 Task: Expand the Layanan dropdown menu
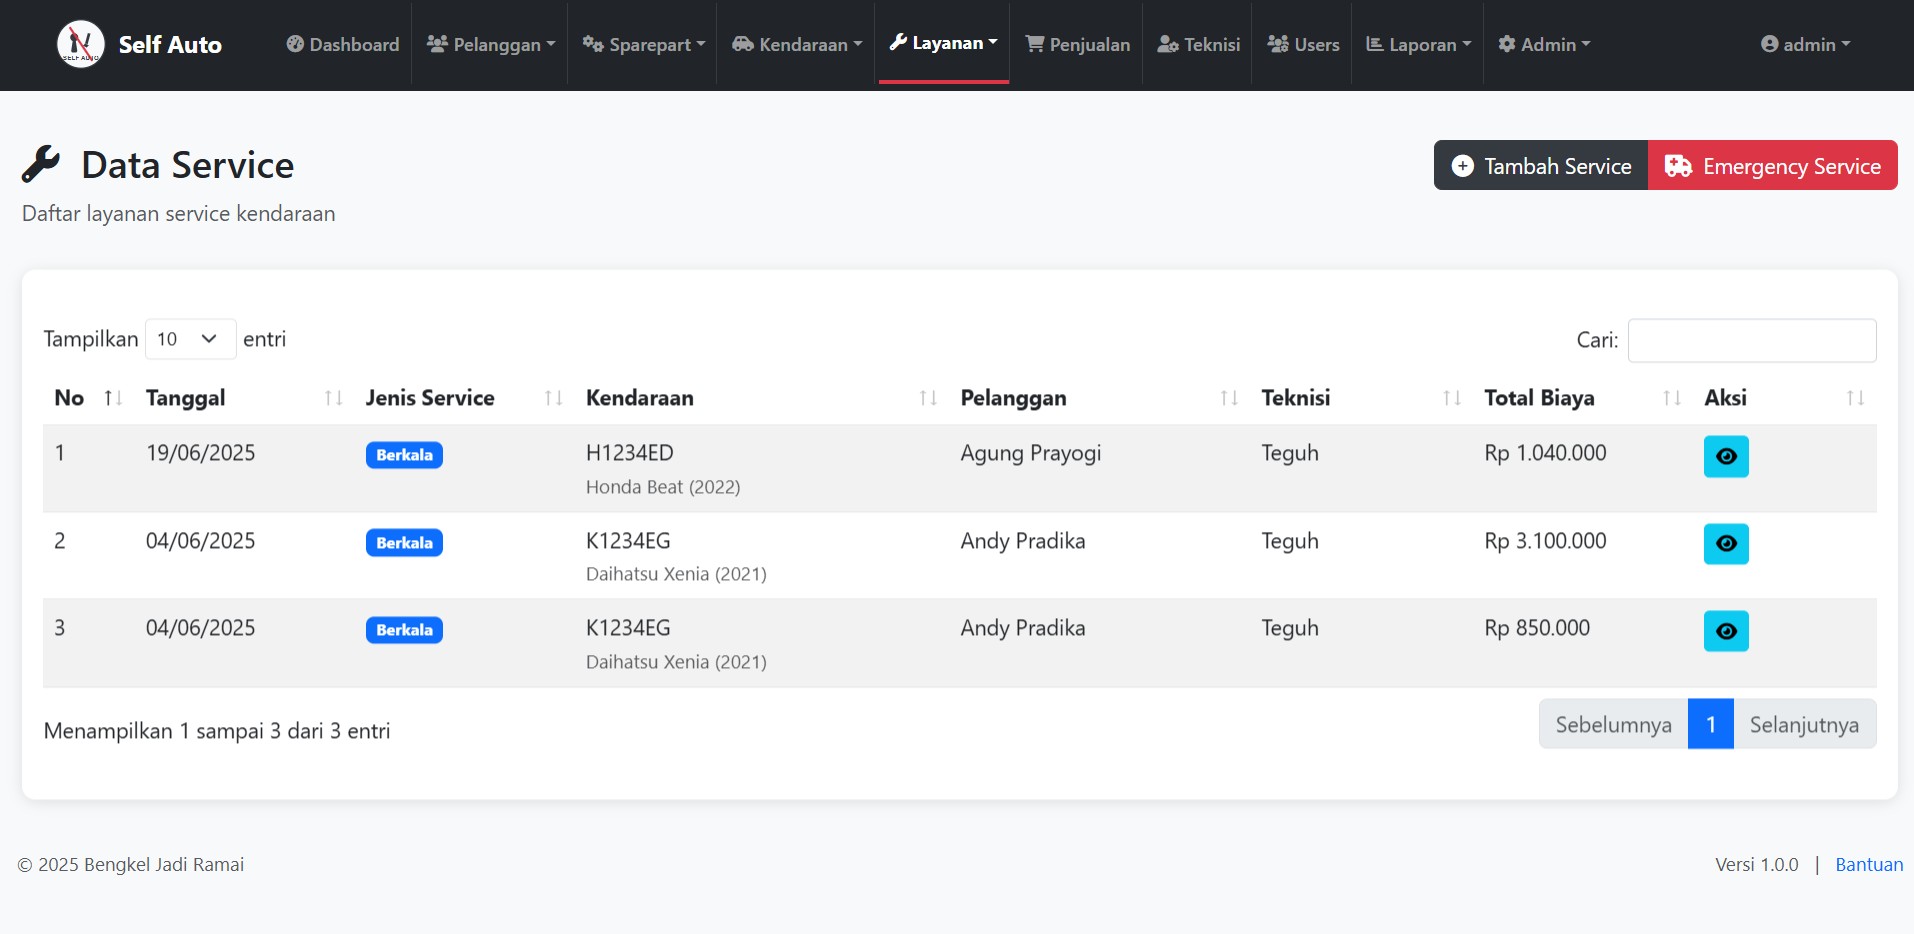pos(943,43)
